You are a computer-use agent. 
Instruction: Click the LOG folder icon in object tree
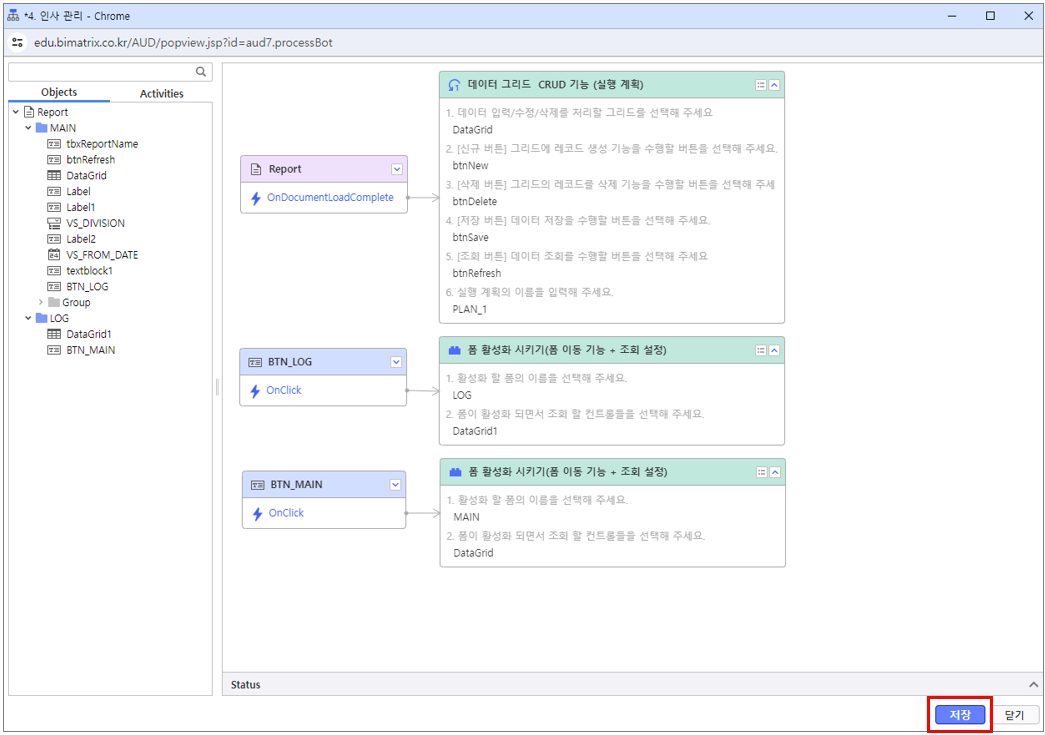point(41,319)
